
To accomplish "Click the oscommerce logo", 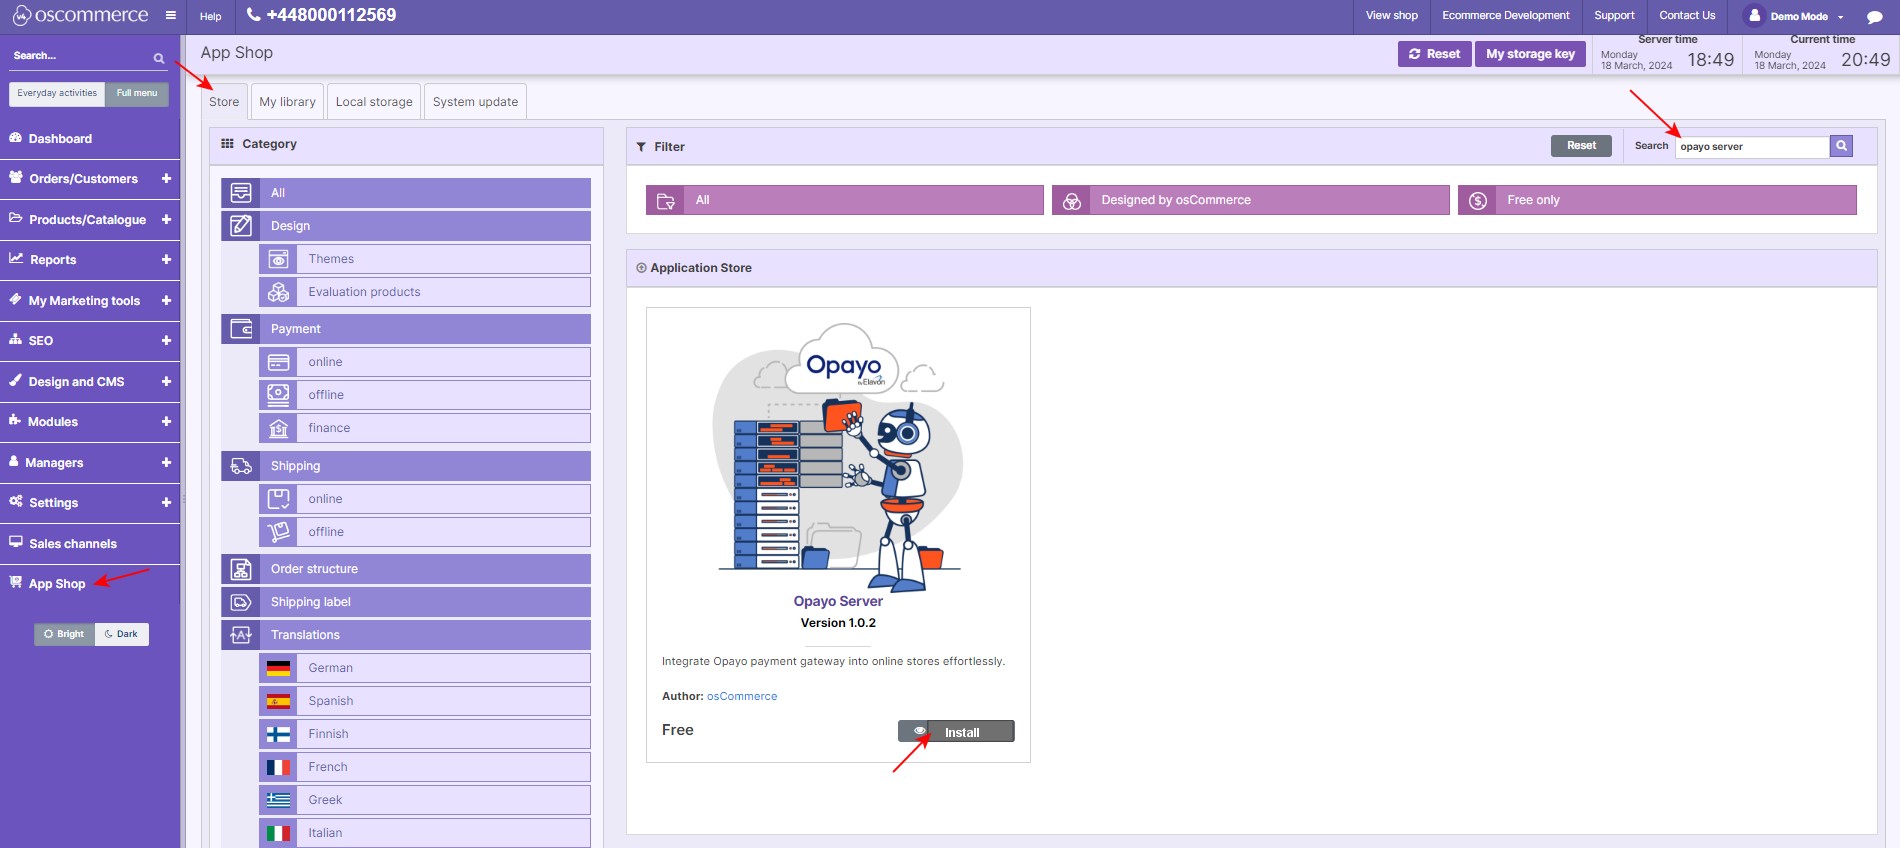I will click(80, 15).
